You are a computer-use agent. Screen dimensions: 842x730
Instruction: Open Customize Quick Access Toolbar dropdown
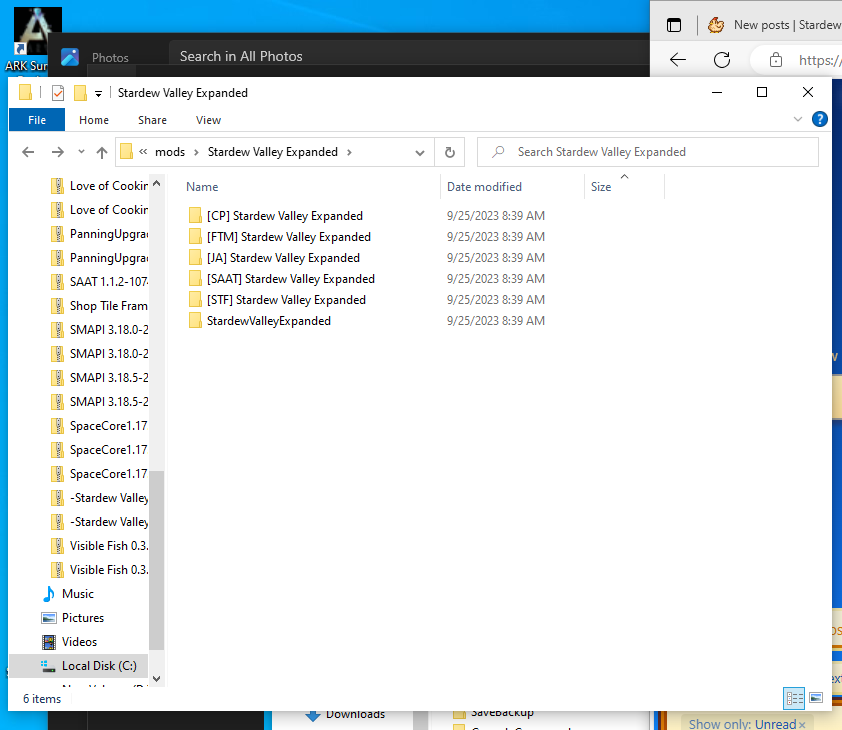click(x=98, y=93)
